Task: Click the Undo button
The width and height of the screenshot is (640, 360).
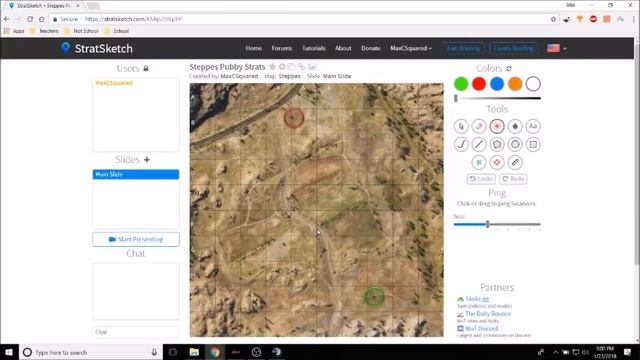Action: [x=481, y=179]
